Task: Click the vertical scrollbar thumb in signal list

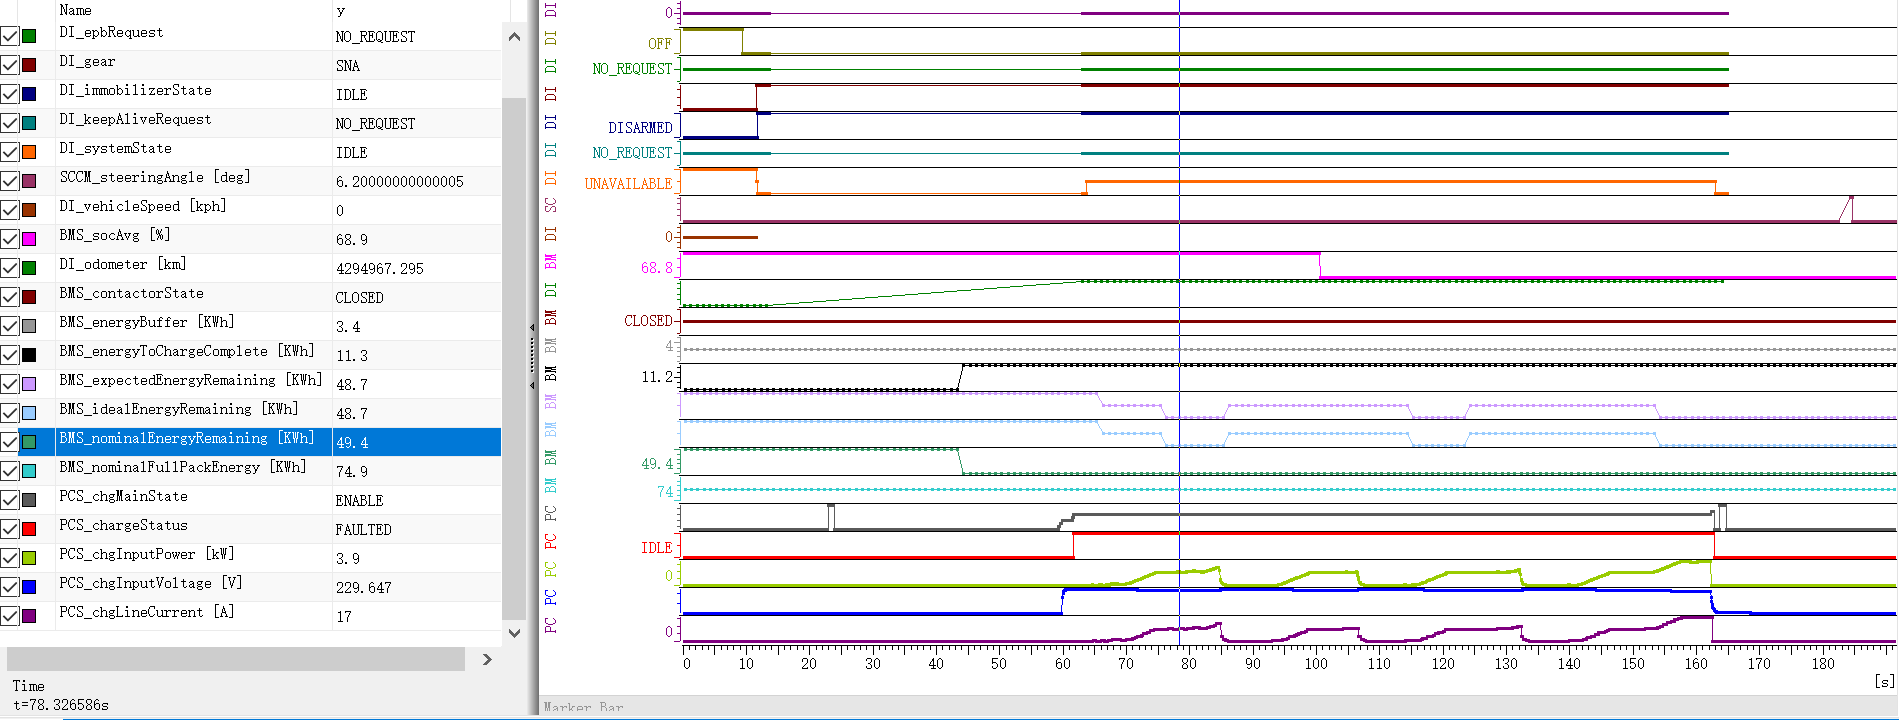Action: coord(514,358)
